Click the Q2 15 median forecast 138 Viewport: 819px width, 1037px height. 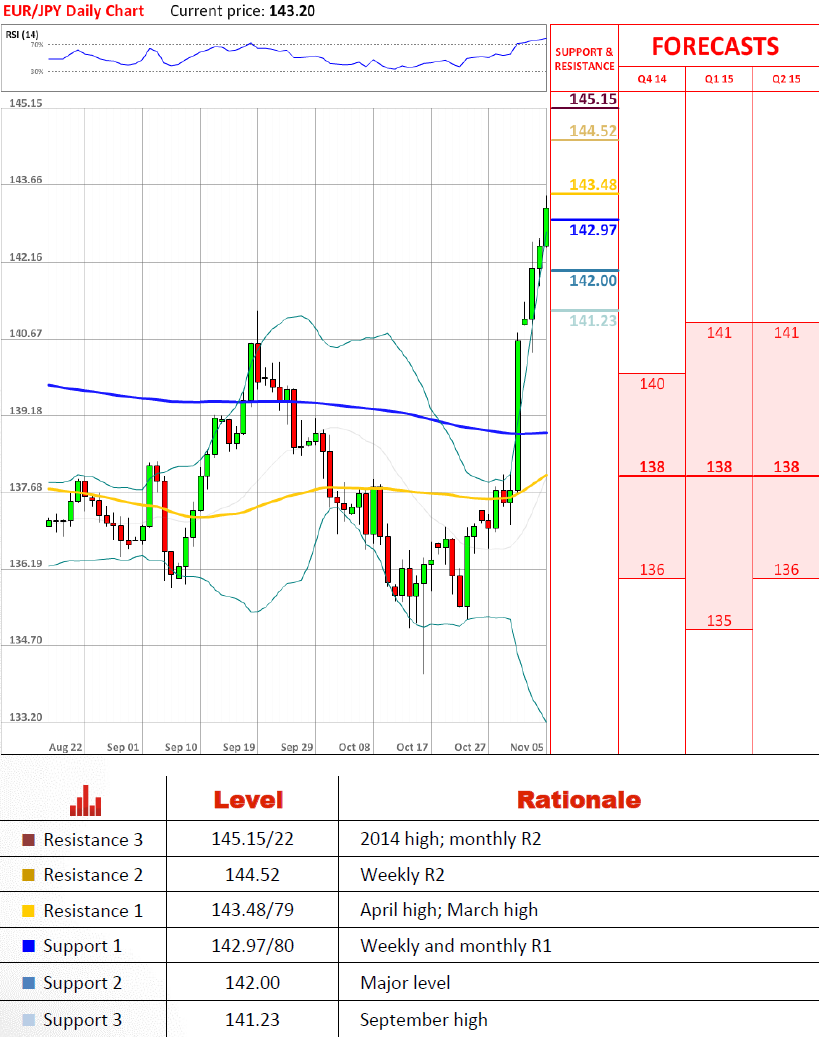coord(786,467)
